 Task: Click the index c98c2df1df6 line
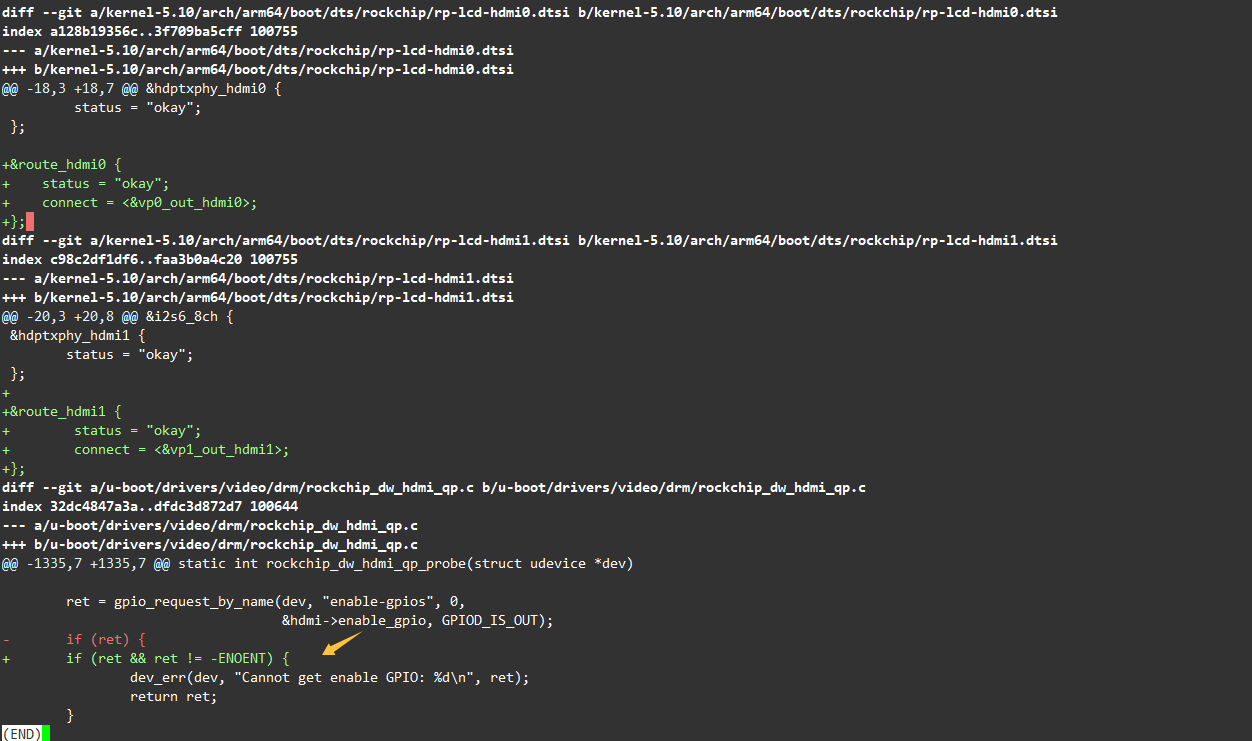point(149,259)
